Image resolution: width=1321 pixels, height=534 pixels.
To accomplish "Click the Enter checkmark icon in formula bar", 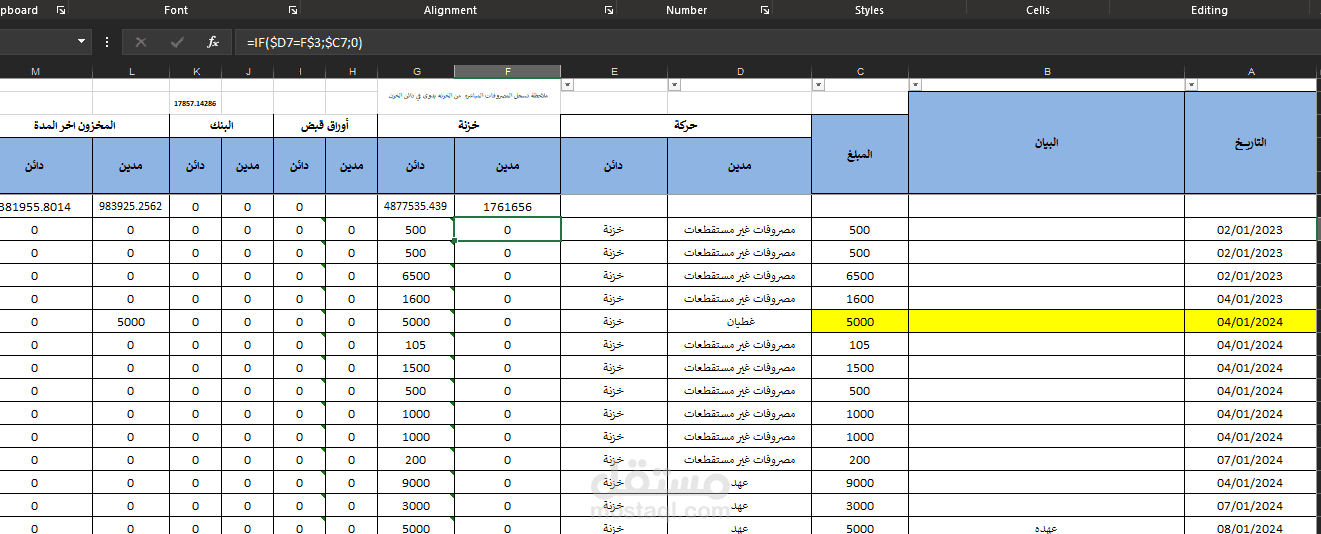I will [x=177, y=42].
